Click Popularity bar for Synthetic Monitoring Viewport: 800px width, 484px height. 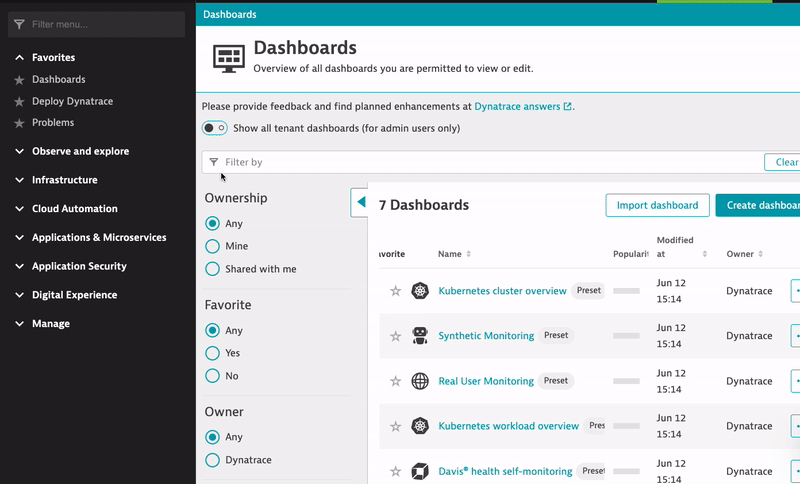626,336
